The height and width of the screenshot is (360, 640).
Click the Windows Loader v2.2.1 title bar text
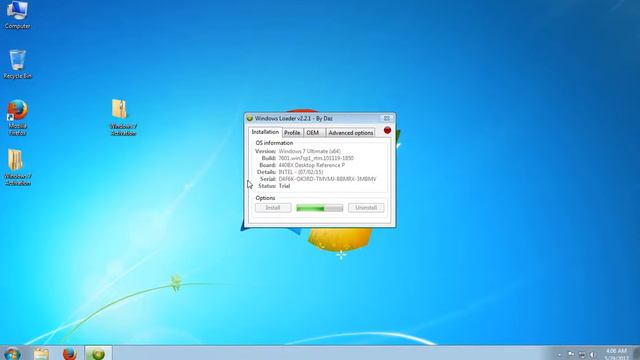coord(293,118)
